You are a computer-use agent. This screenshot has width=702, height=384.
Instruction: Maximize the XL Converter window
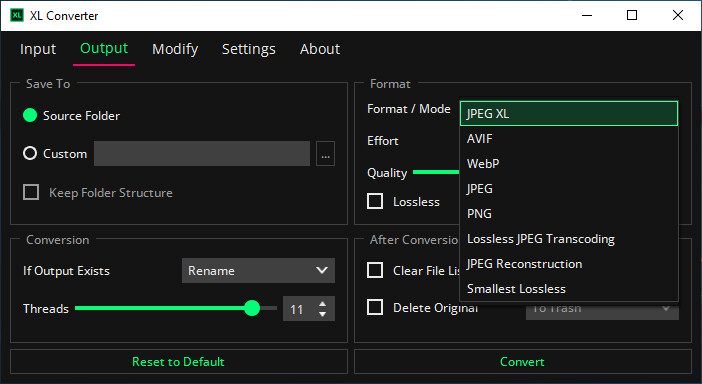click(632, 15)
